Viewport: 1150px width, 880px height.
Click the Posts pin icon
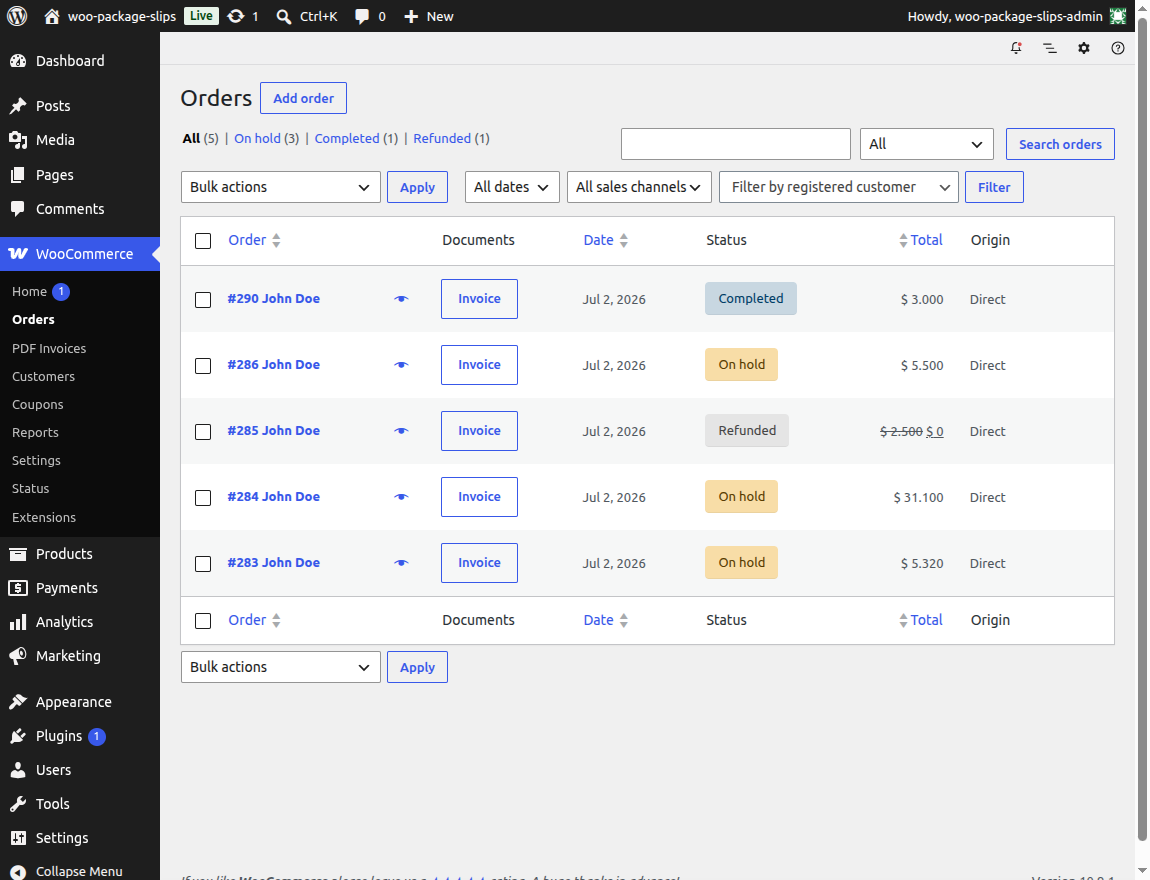click(18, 106)
